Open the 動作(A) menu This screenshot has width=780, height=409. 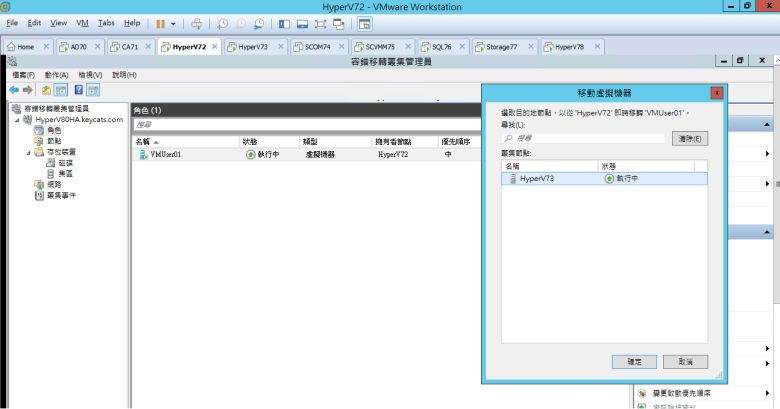pyautogui.click(x=56, y=75)
